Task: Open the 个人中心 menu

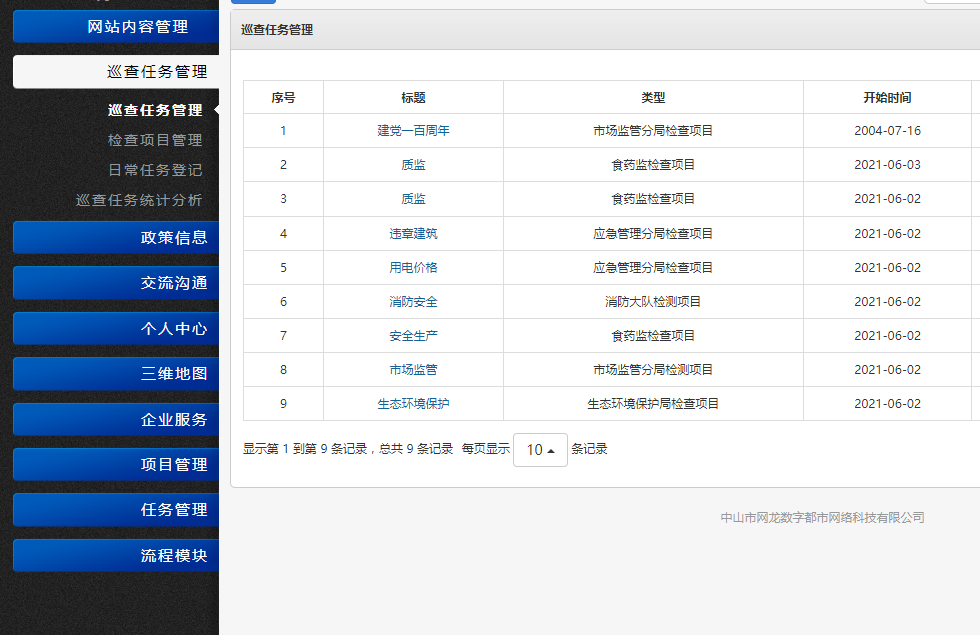Action: pyautogui.click(x=116, y=329)
